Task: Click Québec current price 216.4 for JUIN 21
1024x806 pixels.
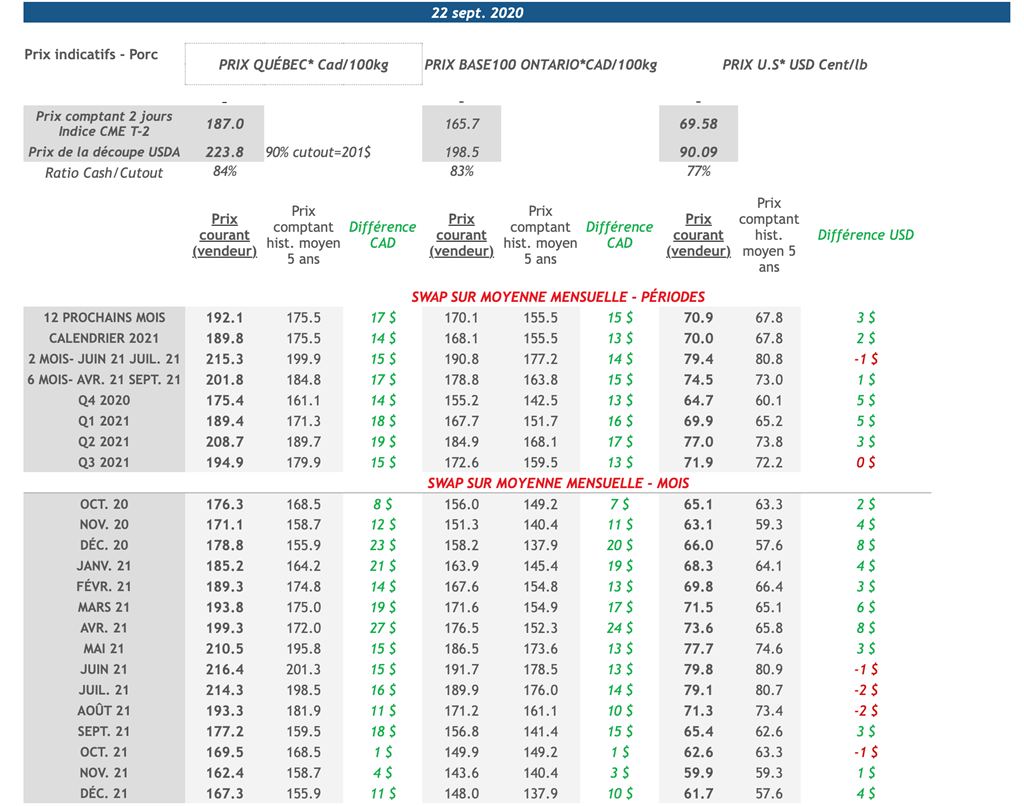Action: pyautogui.click(x=225, y=670)
